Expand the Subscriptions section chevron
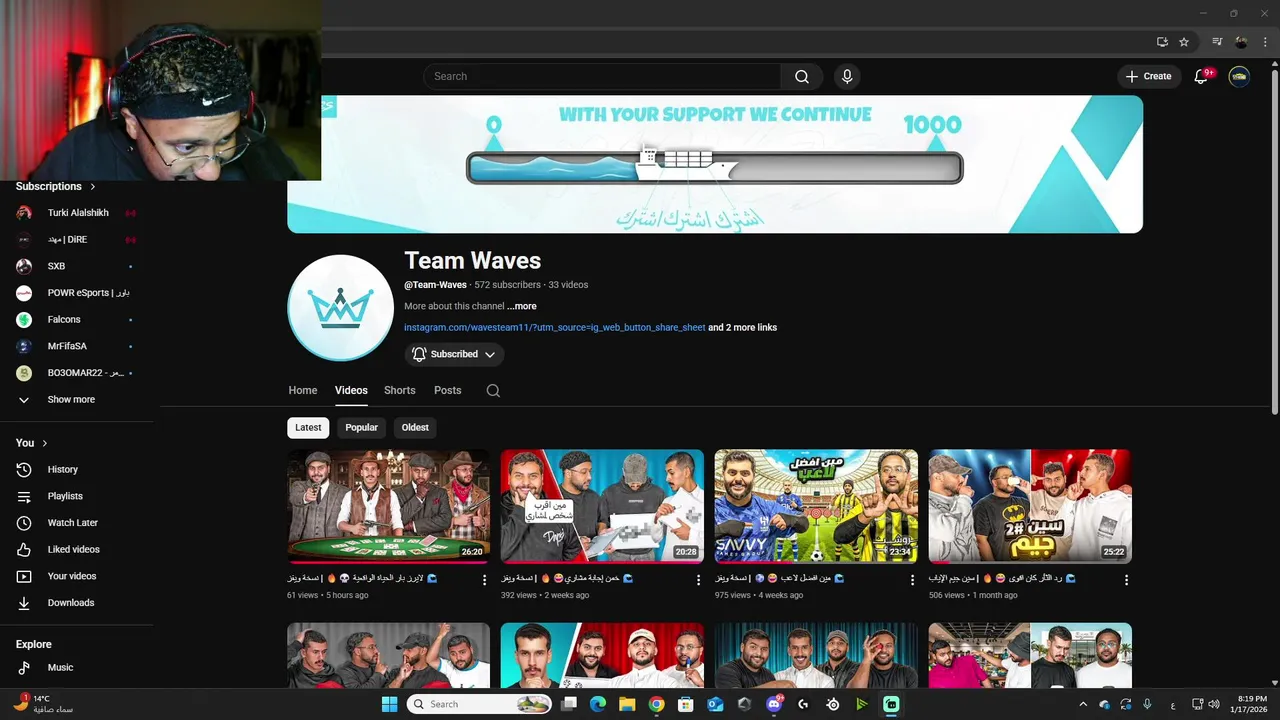 pyautogui.click(x=93, y=187)
